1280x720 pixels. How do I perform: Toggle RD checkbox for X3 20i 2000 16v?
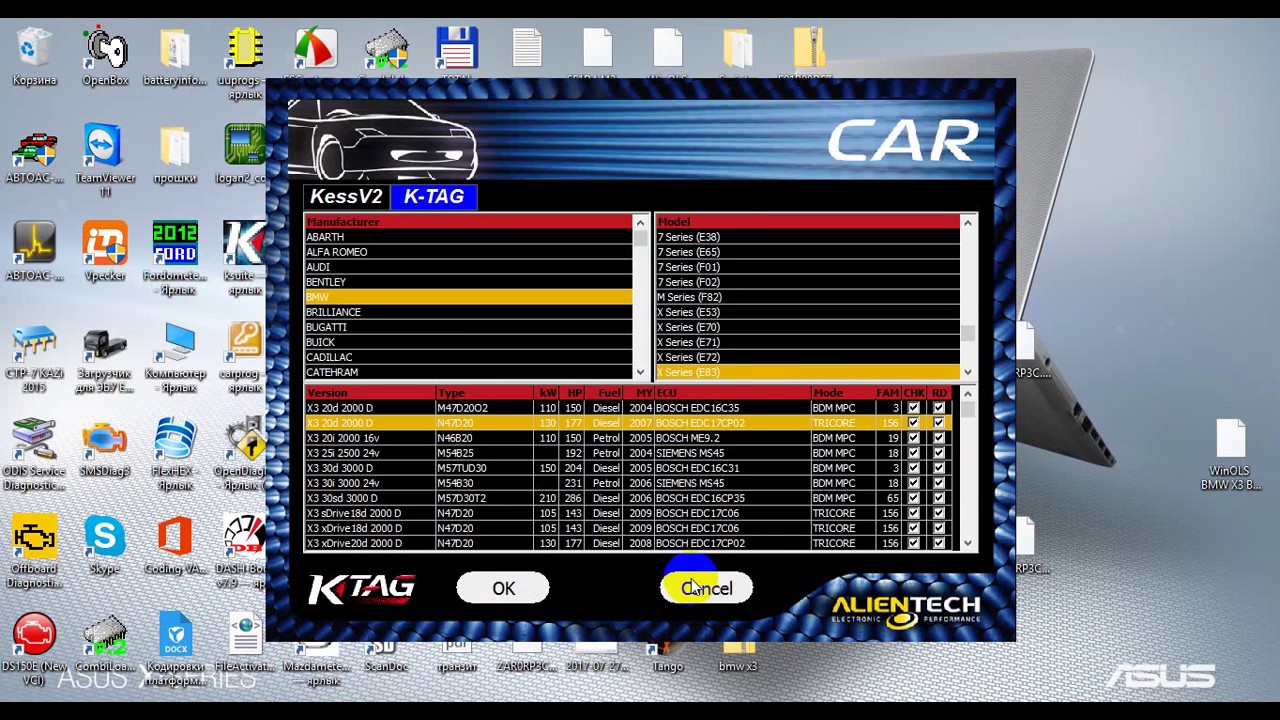click(938, 438)
